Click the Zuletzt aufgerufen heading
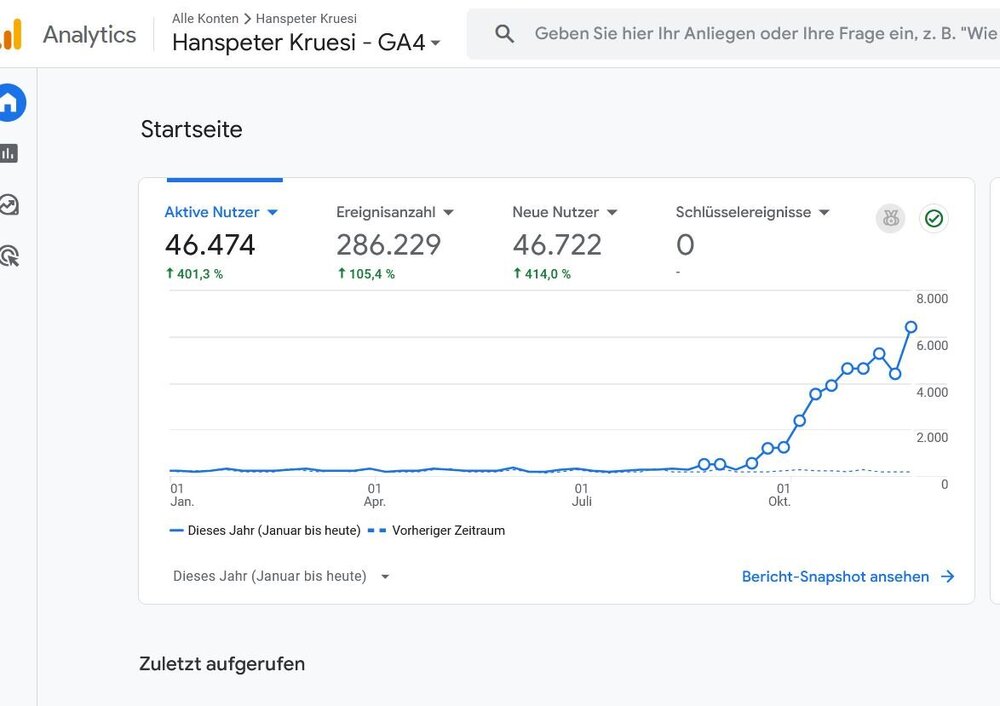 (222, 664)
